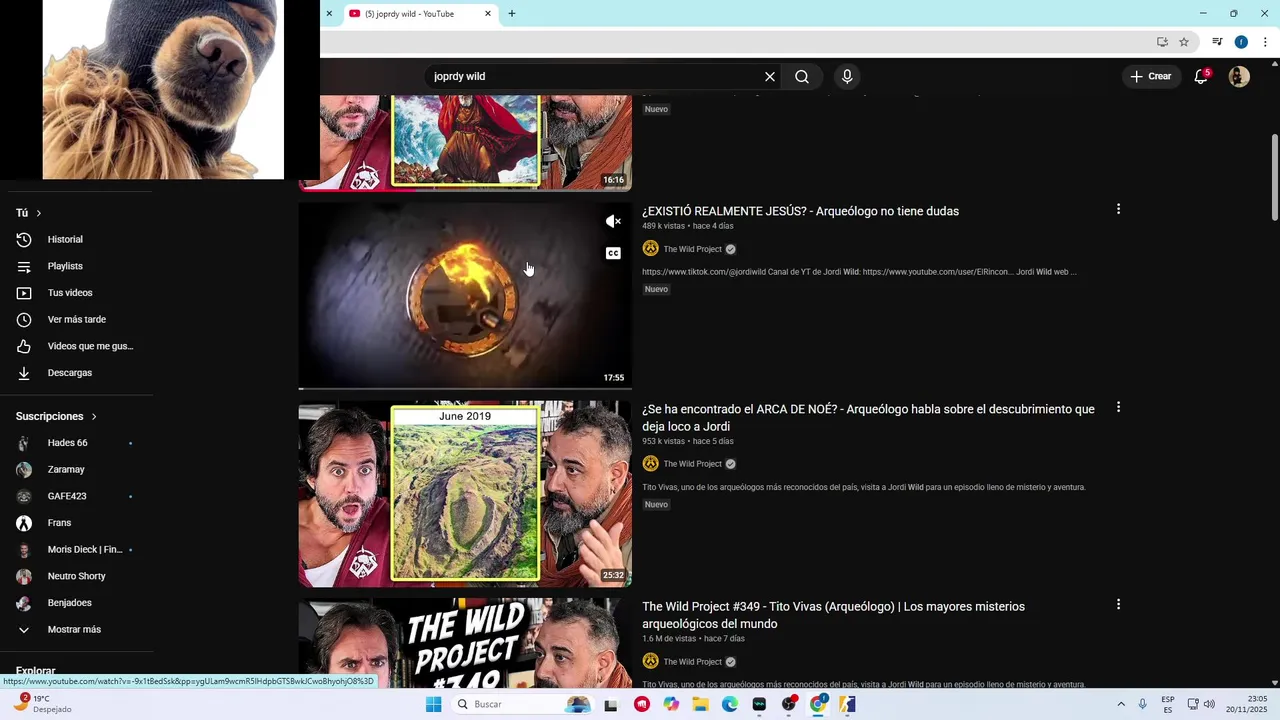This screenshot has width=1280, height=720.
Task: Click the preview video progress bar
Action: 465,388
